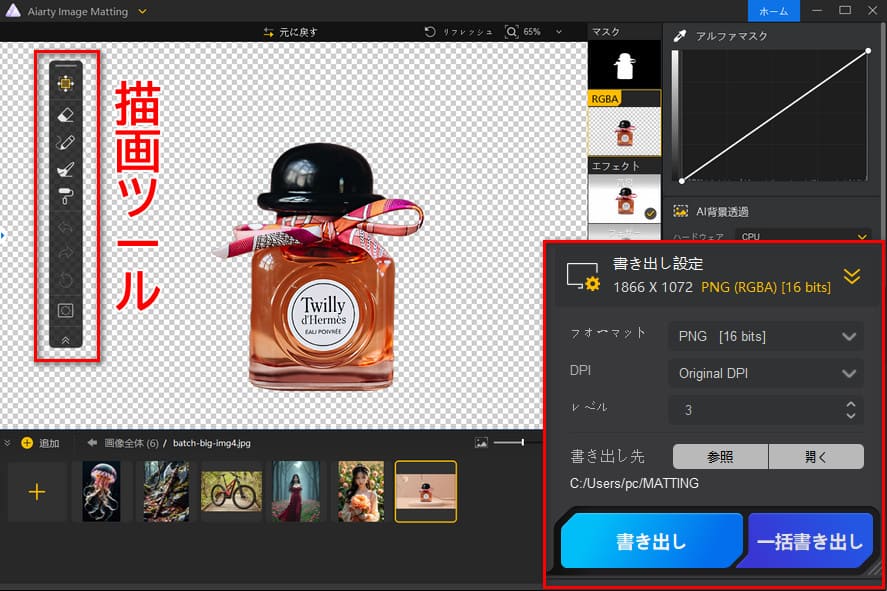This screenshot has width=887, height=591.
Task: Click the area select square icon
Action: (x=66, y=310)
